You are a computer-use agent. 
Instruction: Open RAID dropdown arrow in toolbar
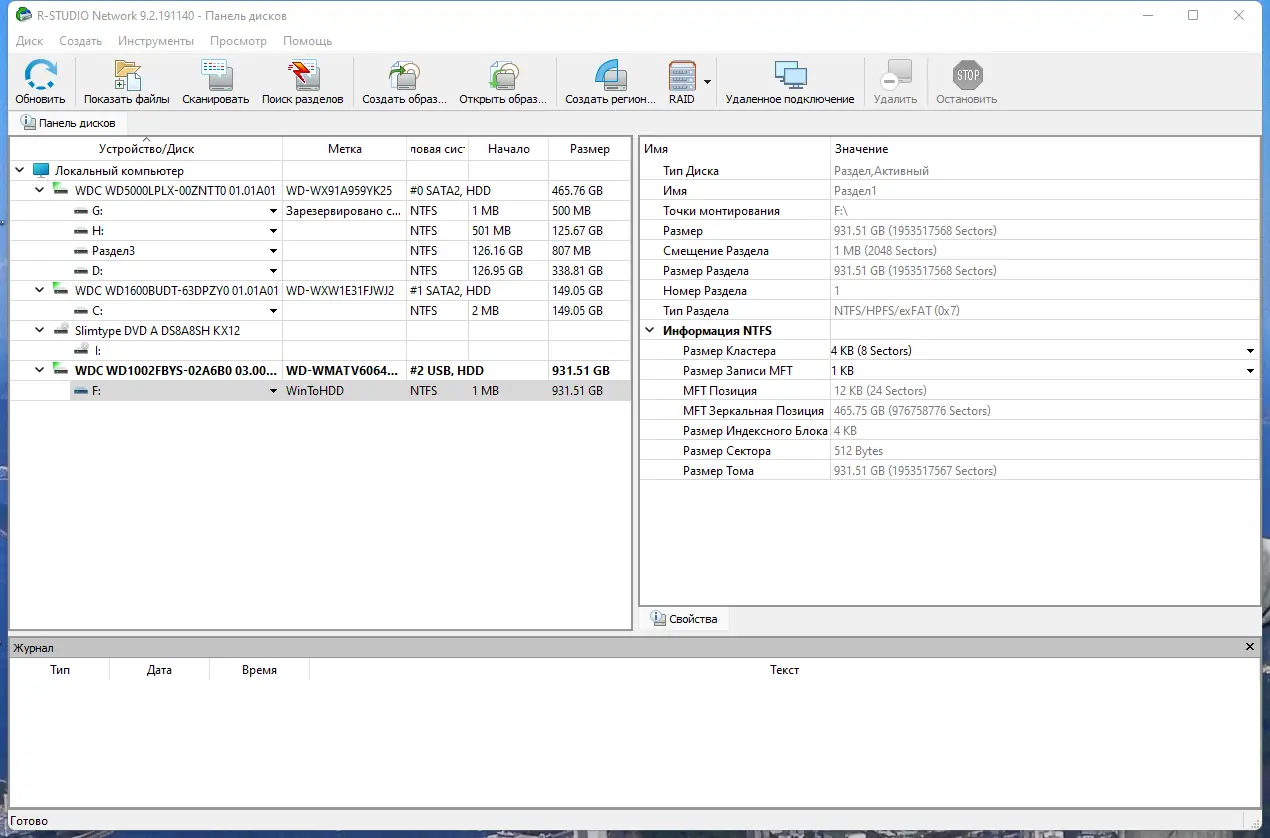tap(708, 81)
